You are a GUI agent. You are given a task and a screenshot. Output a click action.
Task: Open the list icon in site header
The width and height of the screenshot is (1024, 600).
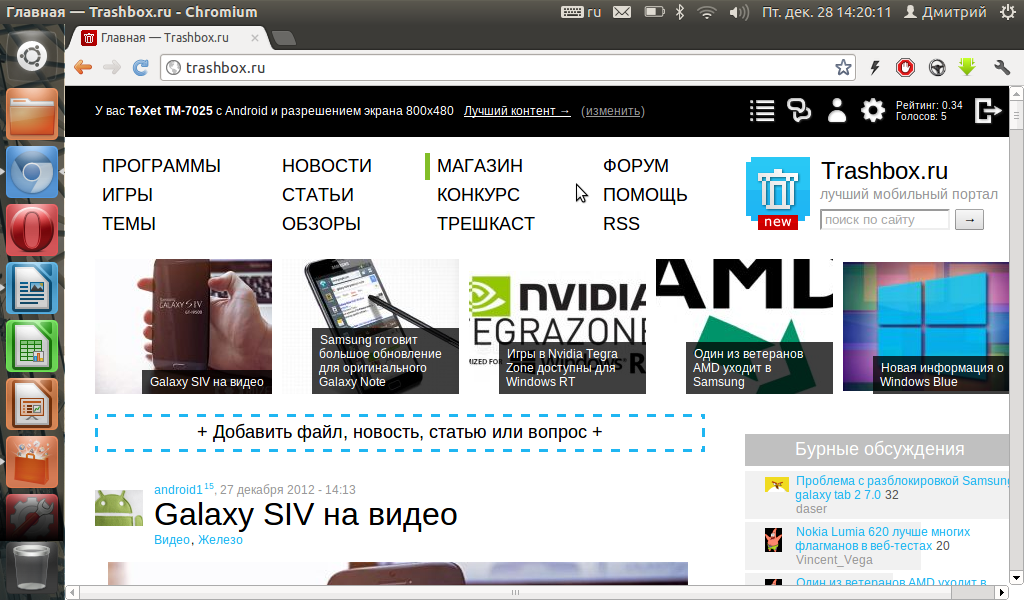pos(762,111)
